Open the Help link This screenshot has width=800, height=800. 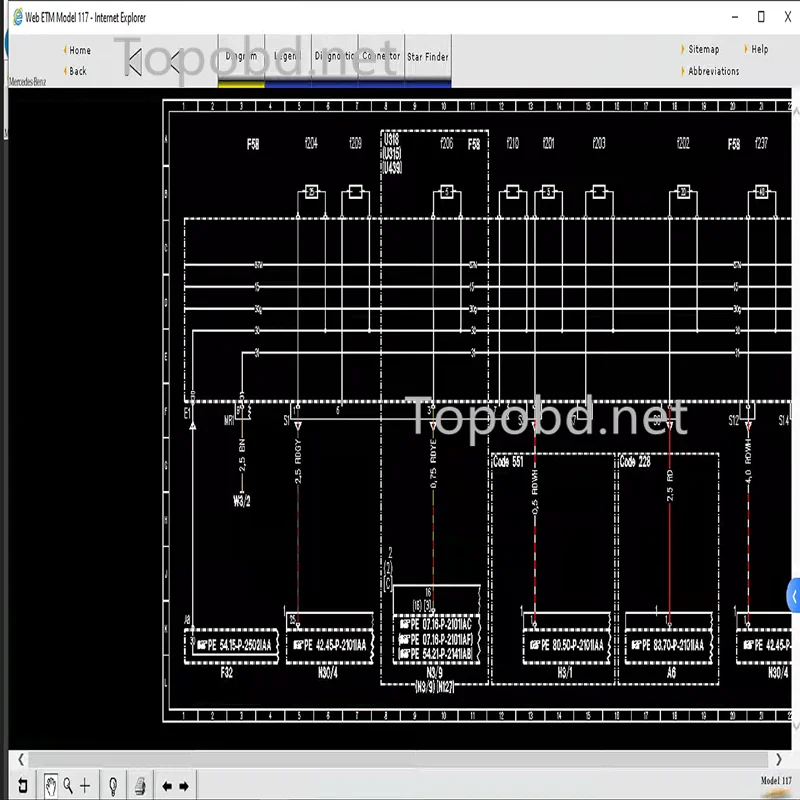pyautogui.click(x=759, y=49)
